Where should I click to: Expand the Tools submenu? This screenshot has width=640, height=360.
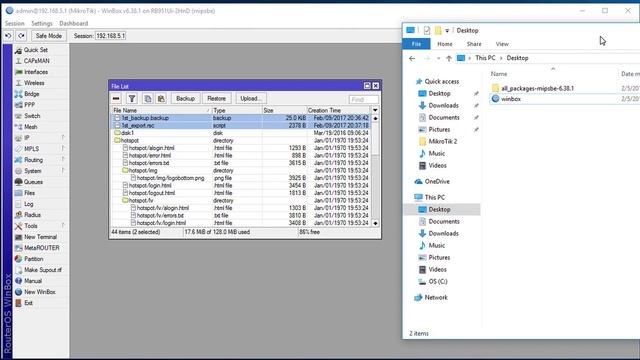[31, 226]
